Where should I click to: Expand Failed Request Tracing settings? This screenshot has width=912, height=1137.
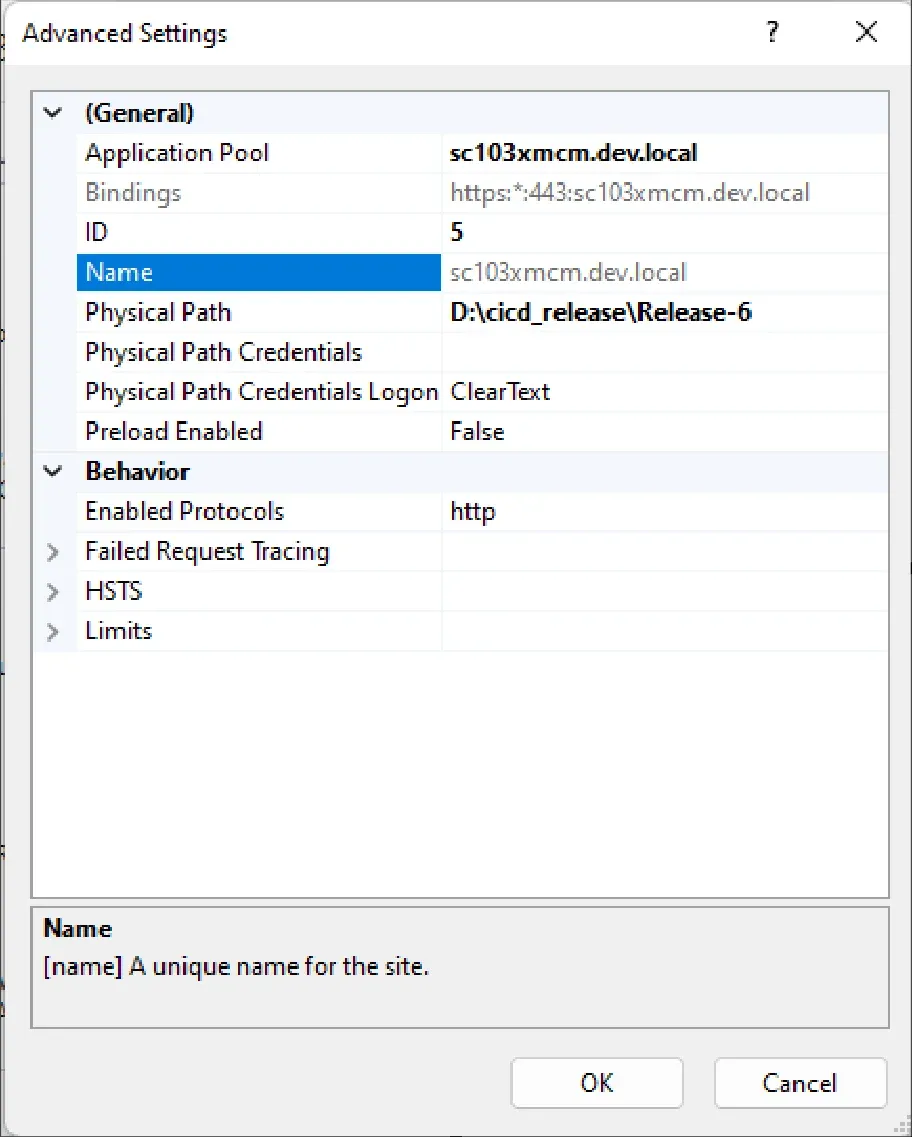point(53,553)
